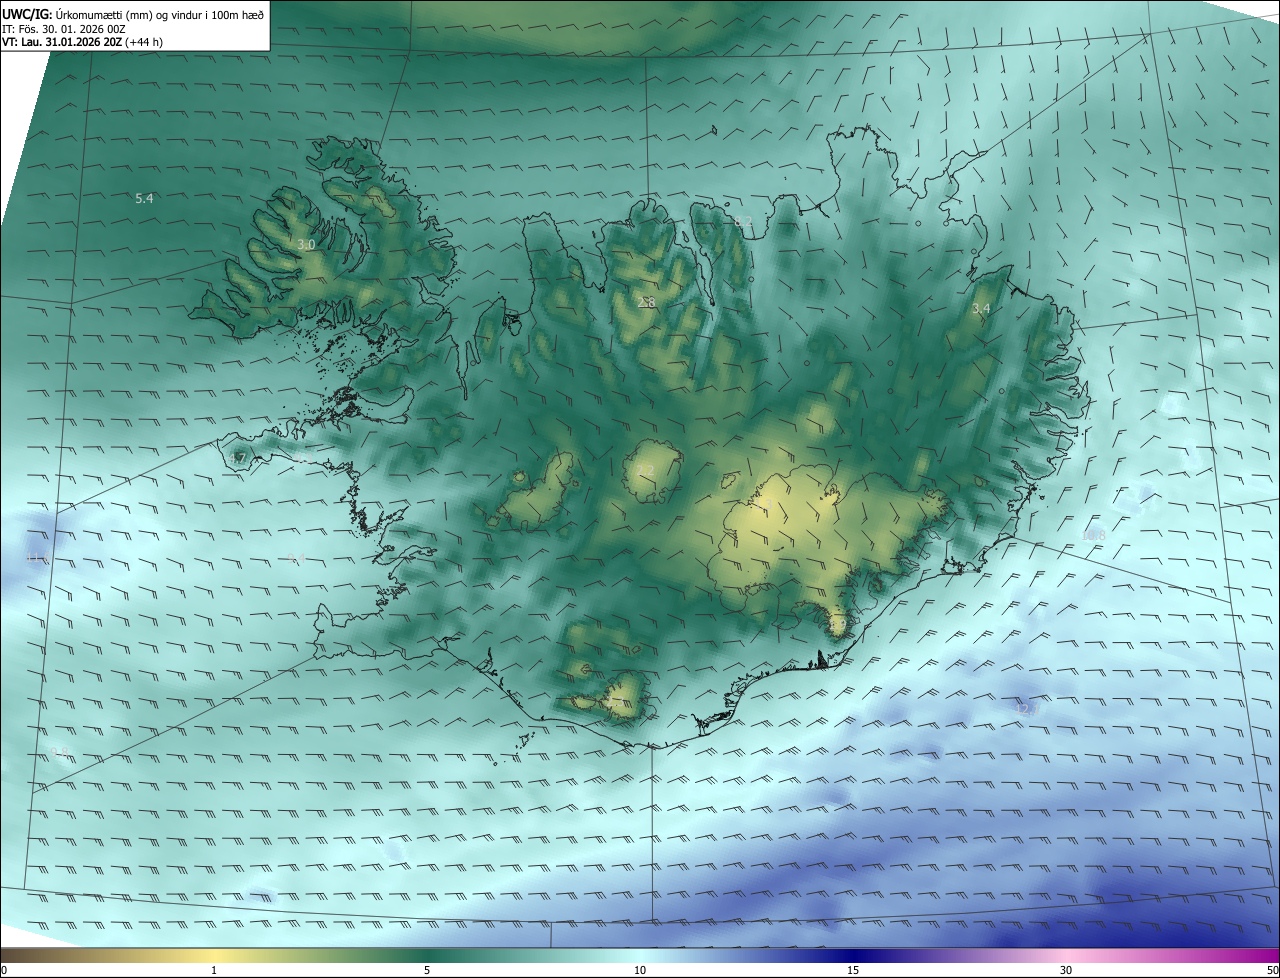Click the 2.8 value label on the map
This screenshot has width=1280, height=978.
tap(646, 302)
